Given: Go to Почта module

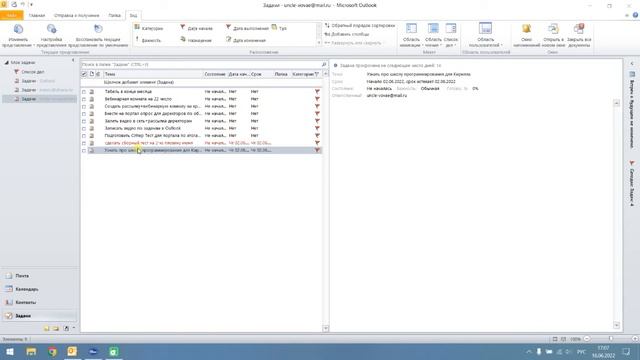Looking at the screenshot, I should [39, 276].
